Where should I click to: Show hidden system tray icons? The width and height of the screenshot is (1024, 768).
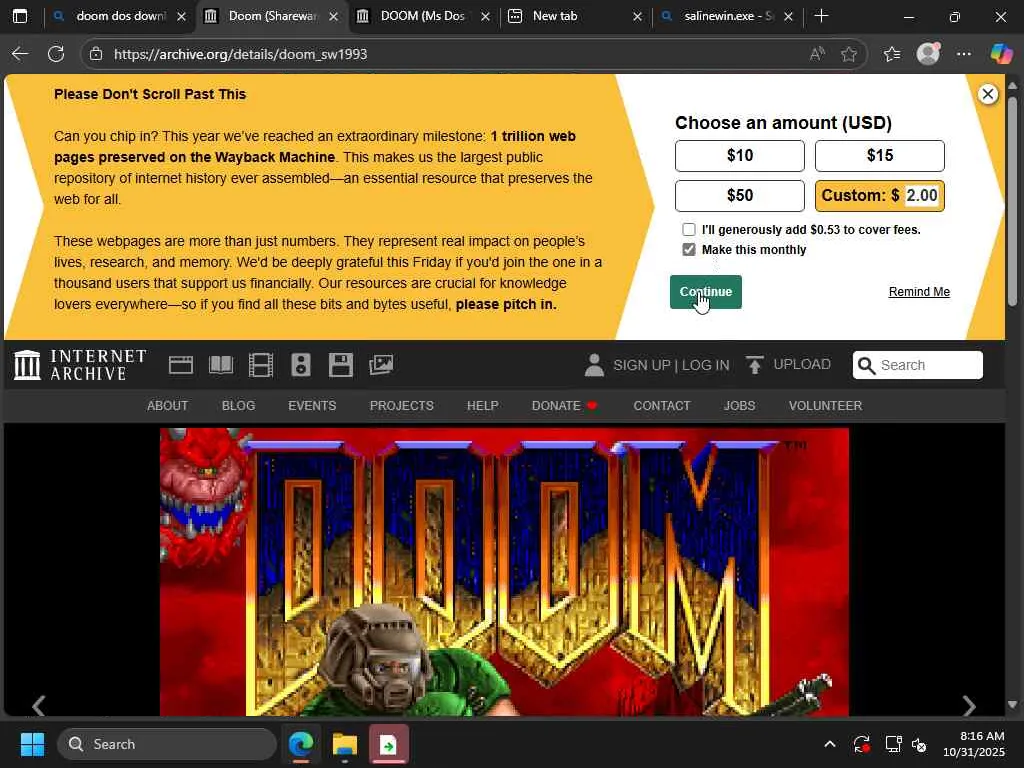pos(829,744)
